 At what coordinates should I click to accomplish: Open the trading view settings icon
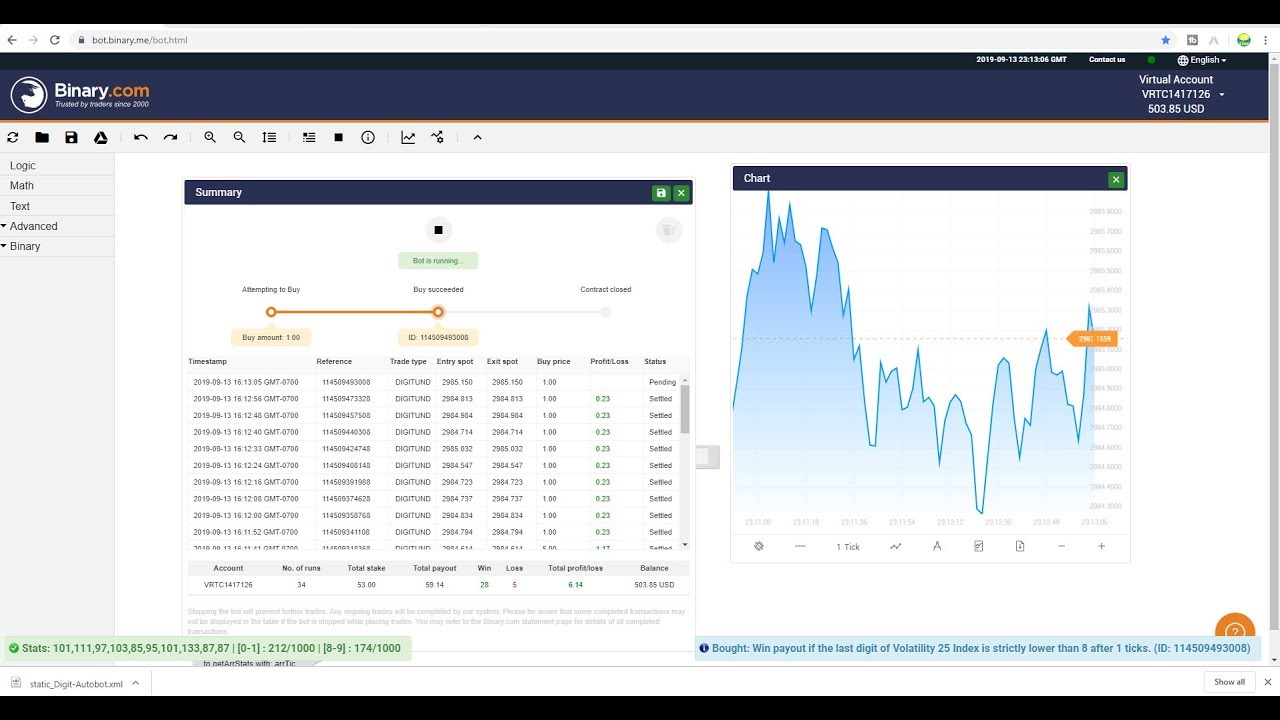click(x=437, y=138)
